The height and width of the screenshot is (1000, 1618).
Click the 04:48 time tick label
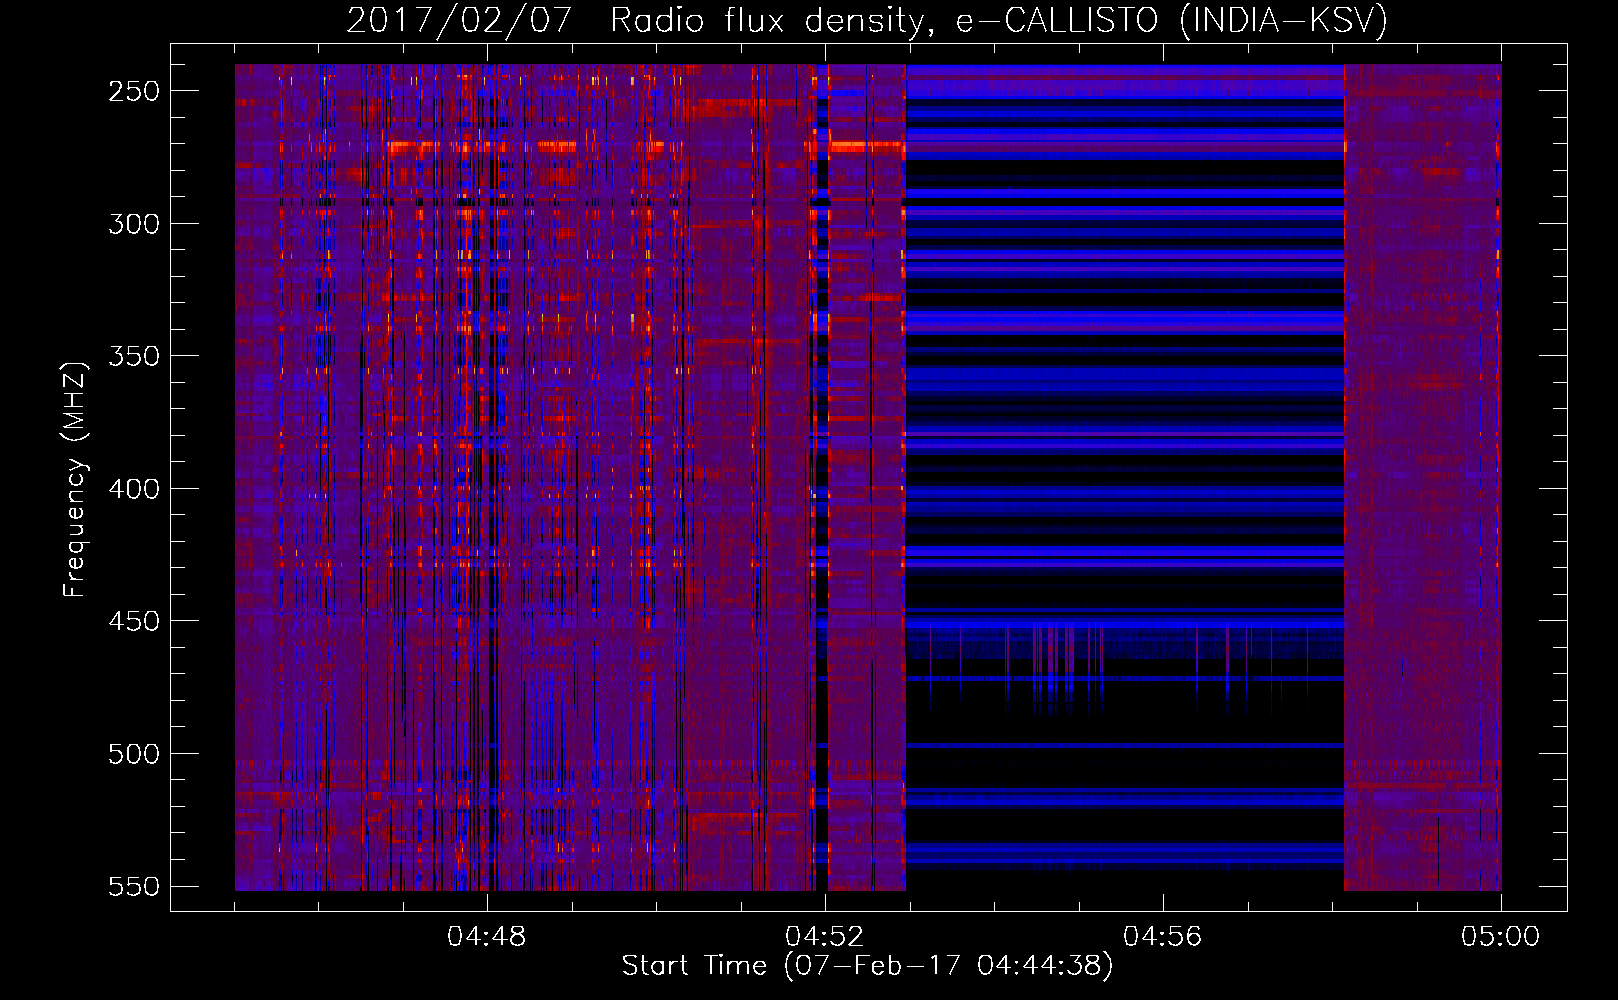tap(487, 937)
